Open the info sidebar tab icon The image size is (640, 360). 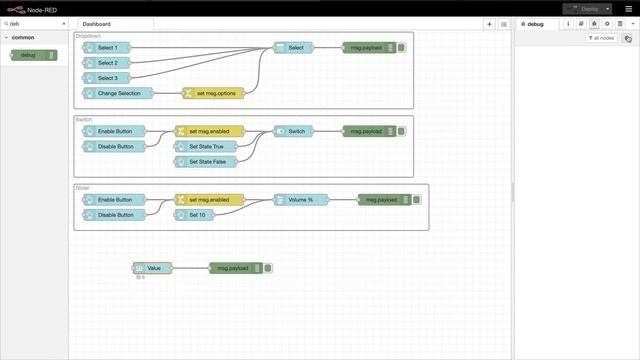coord(568,24)
